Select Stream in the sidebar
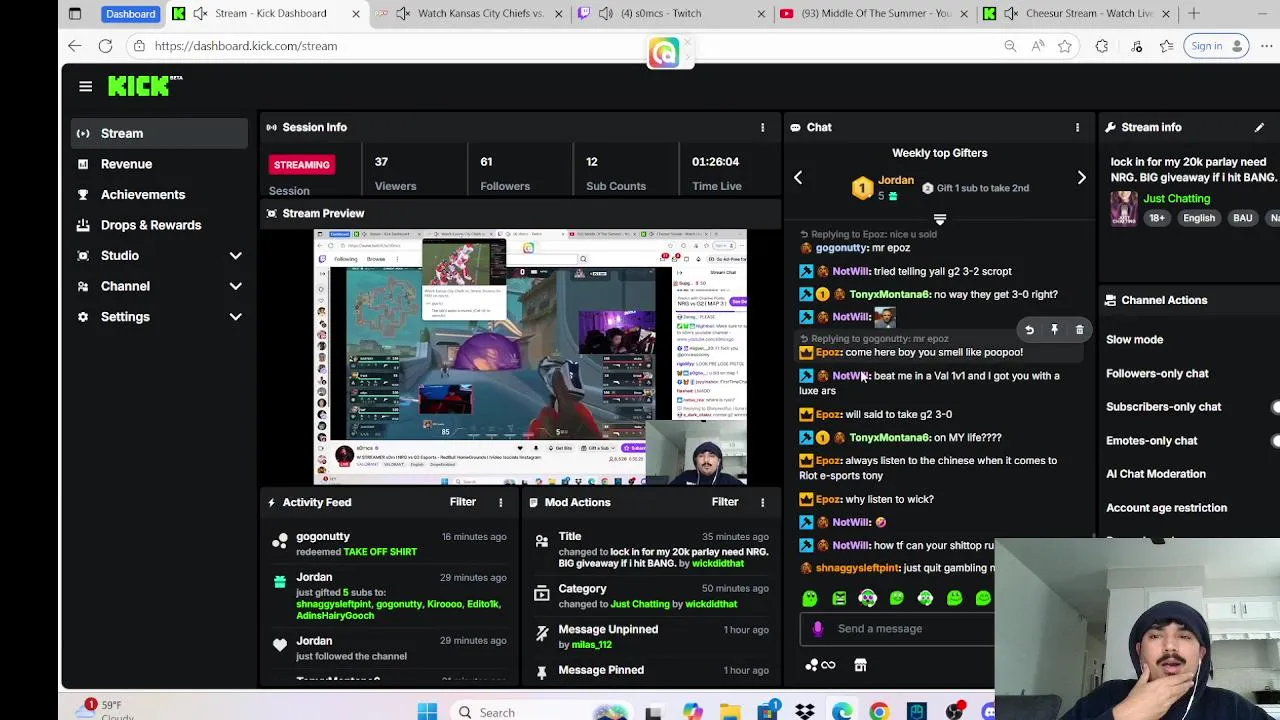1280x720 pixels. [159, 133]
